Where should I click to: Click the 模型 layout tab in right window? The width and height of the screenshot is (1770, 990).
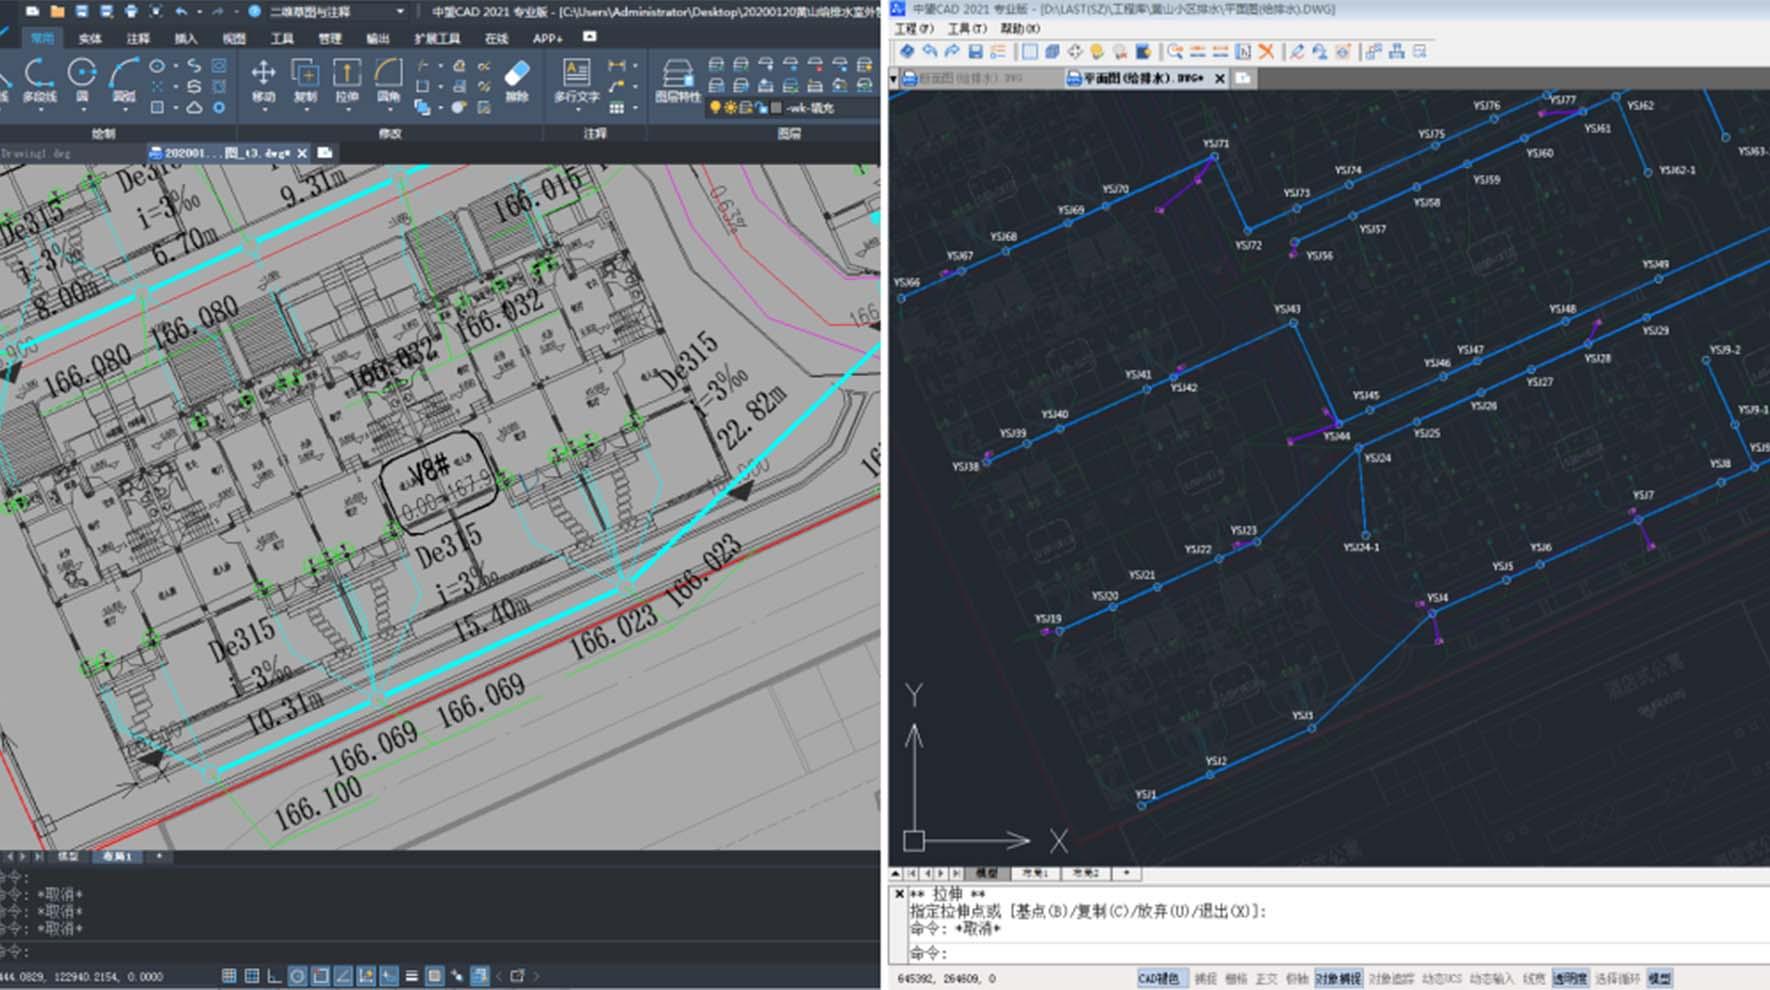pyautogui.click(x=986, y=873)
